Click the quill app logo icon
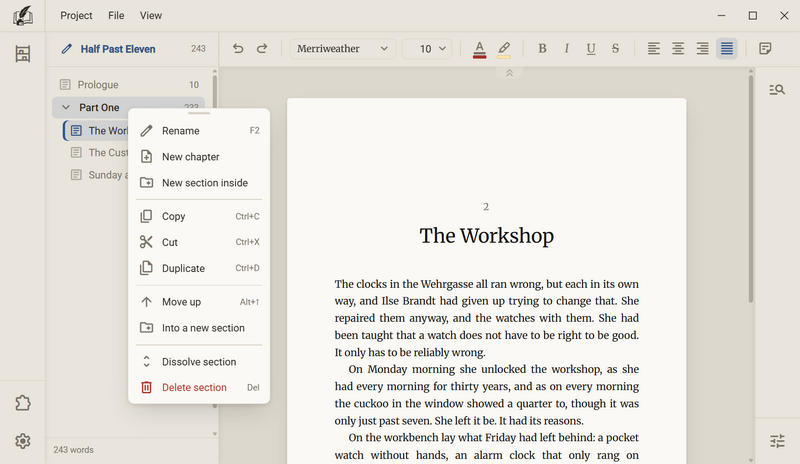This screenshot has height=464, width=800. tap(22, 15)
